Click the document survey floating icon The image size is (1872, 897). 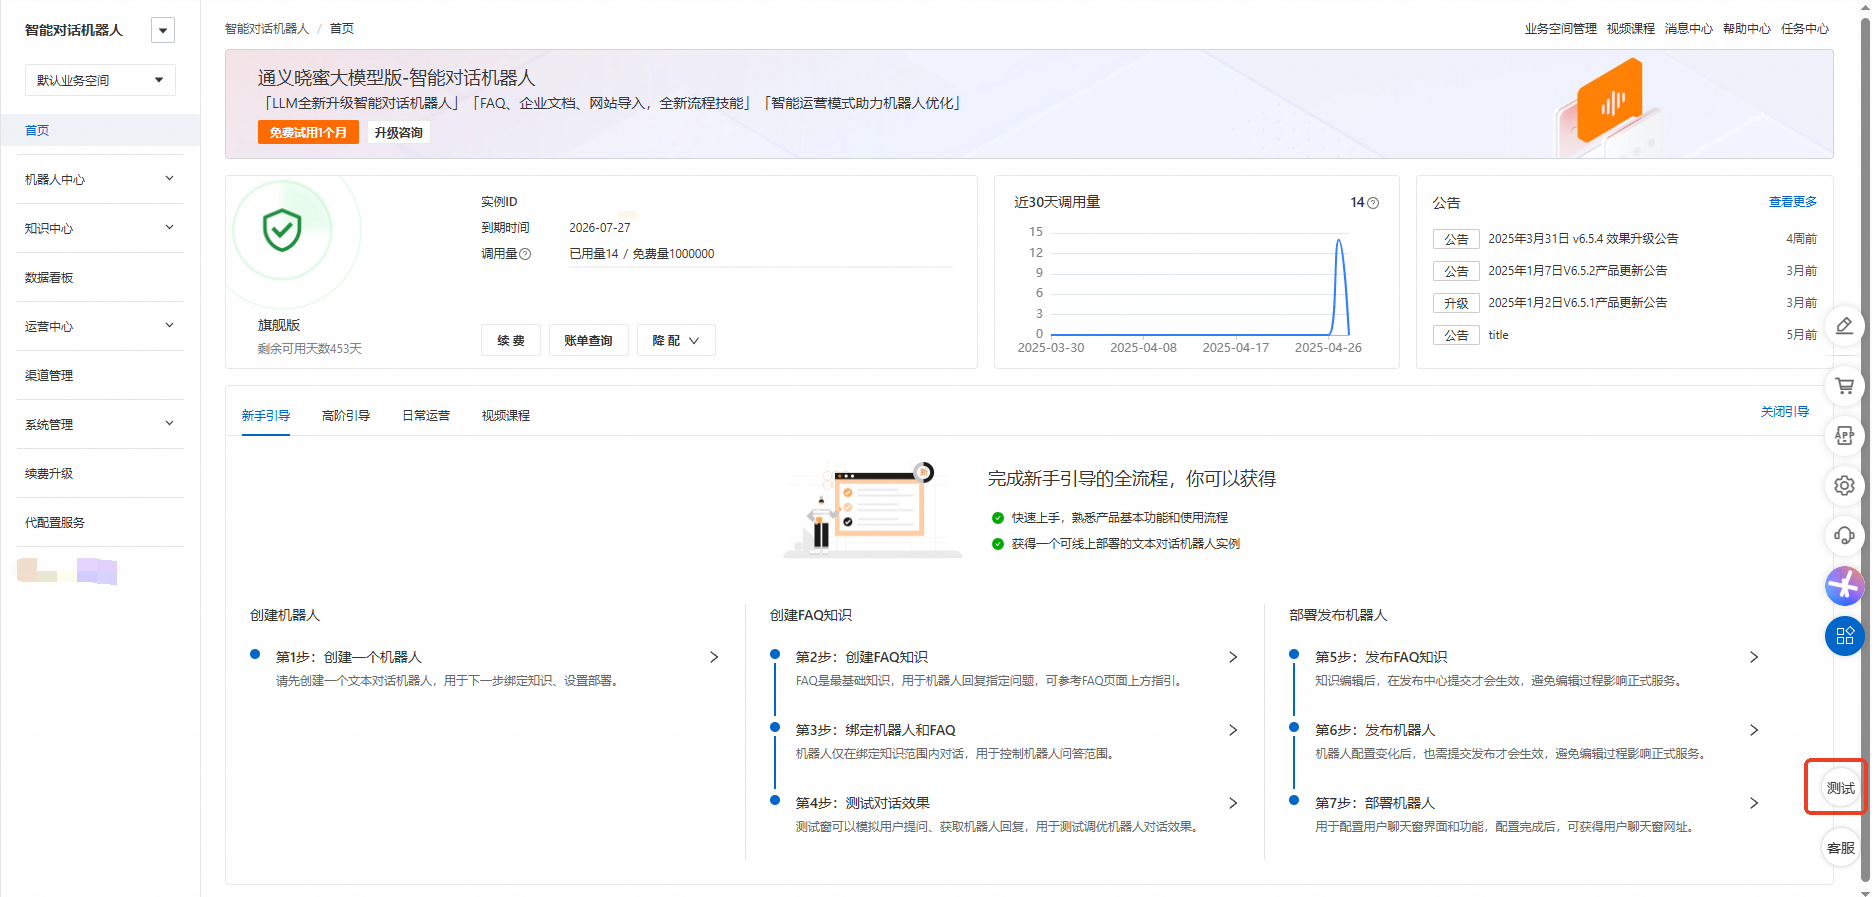point(1844,436)
